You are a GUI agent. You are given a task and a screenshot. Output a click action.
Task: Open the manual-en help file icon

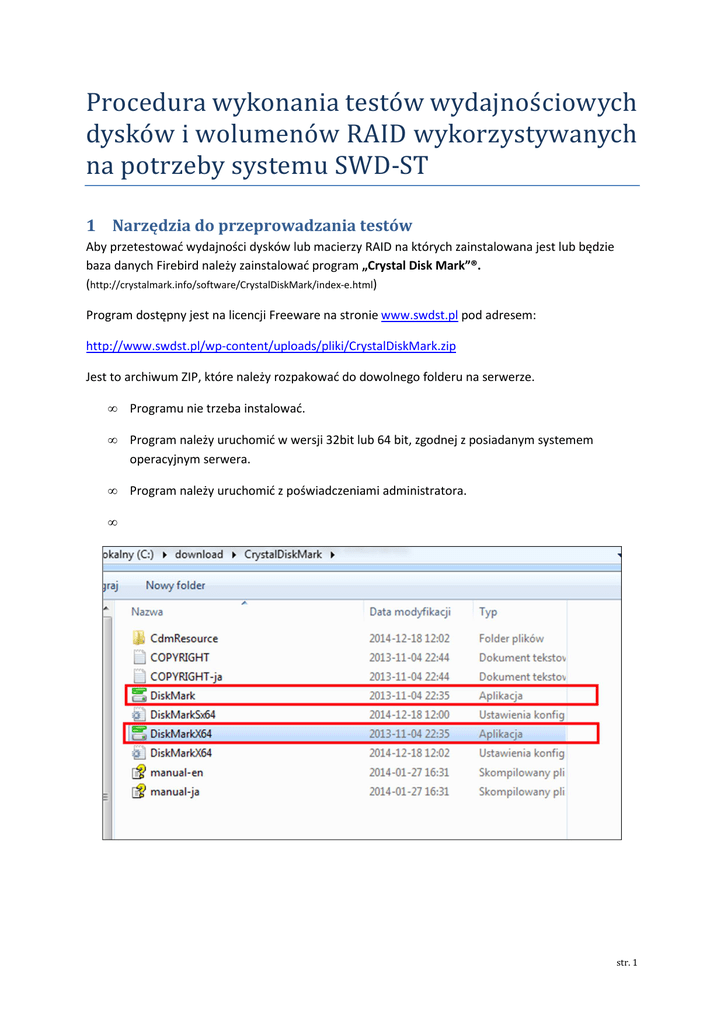(x=139, y=772)
